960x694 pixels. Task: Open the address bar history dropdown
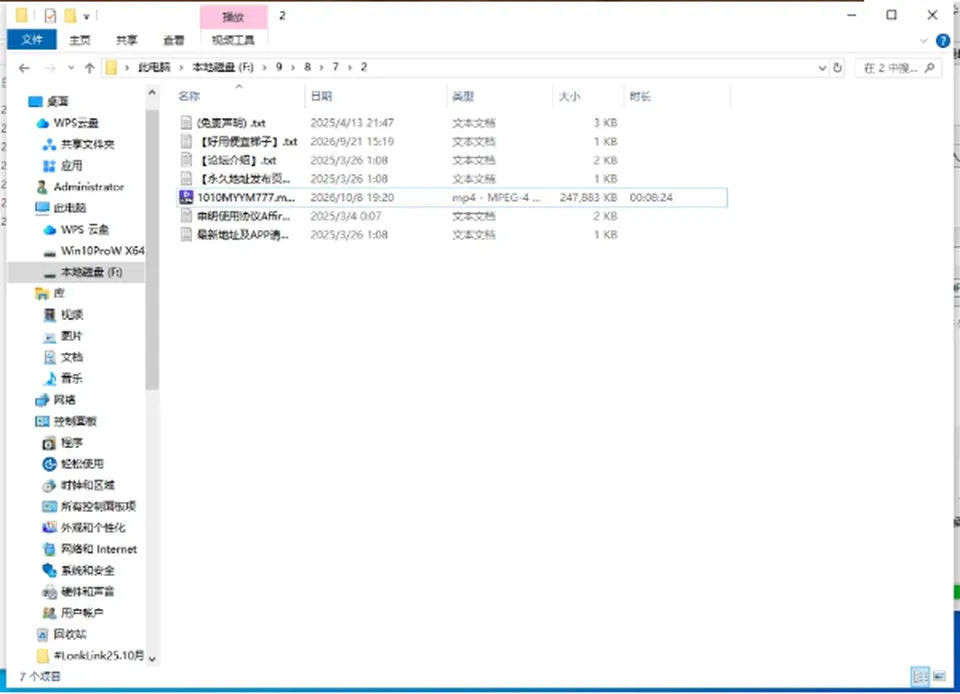[x=822, y=68]
